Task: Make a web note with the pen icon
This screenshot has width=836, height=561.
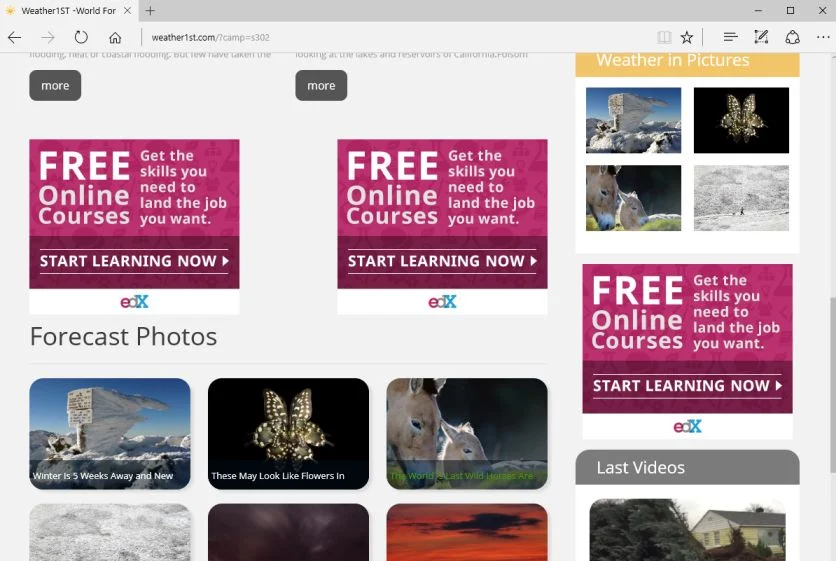Action: (761, 37)
